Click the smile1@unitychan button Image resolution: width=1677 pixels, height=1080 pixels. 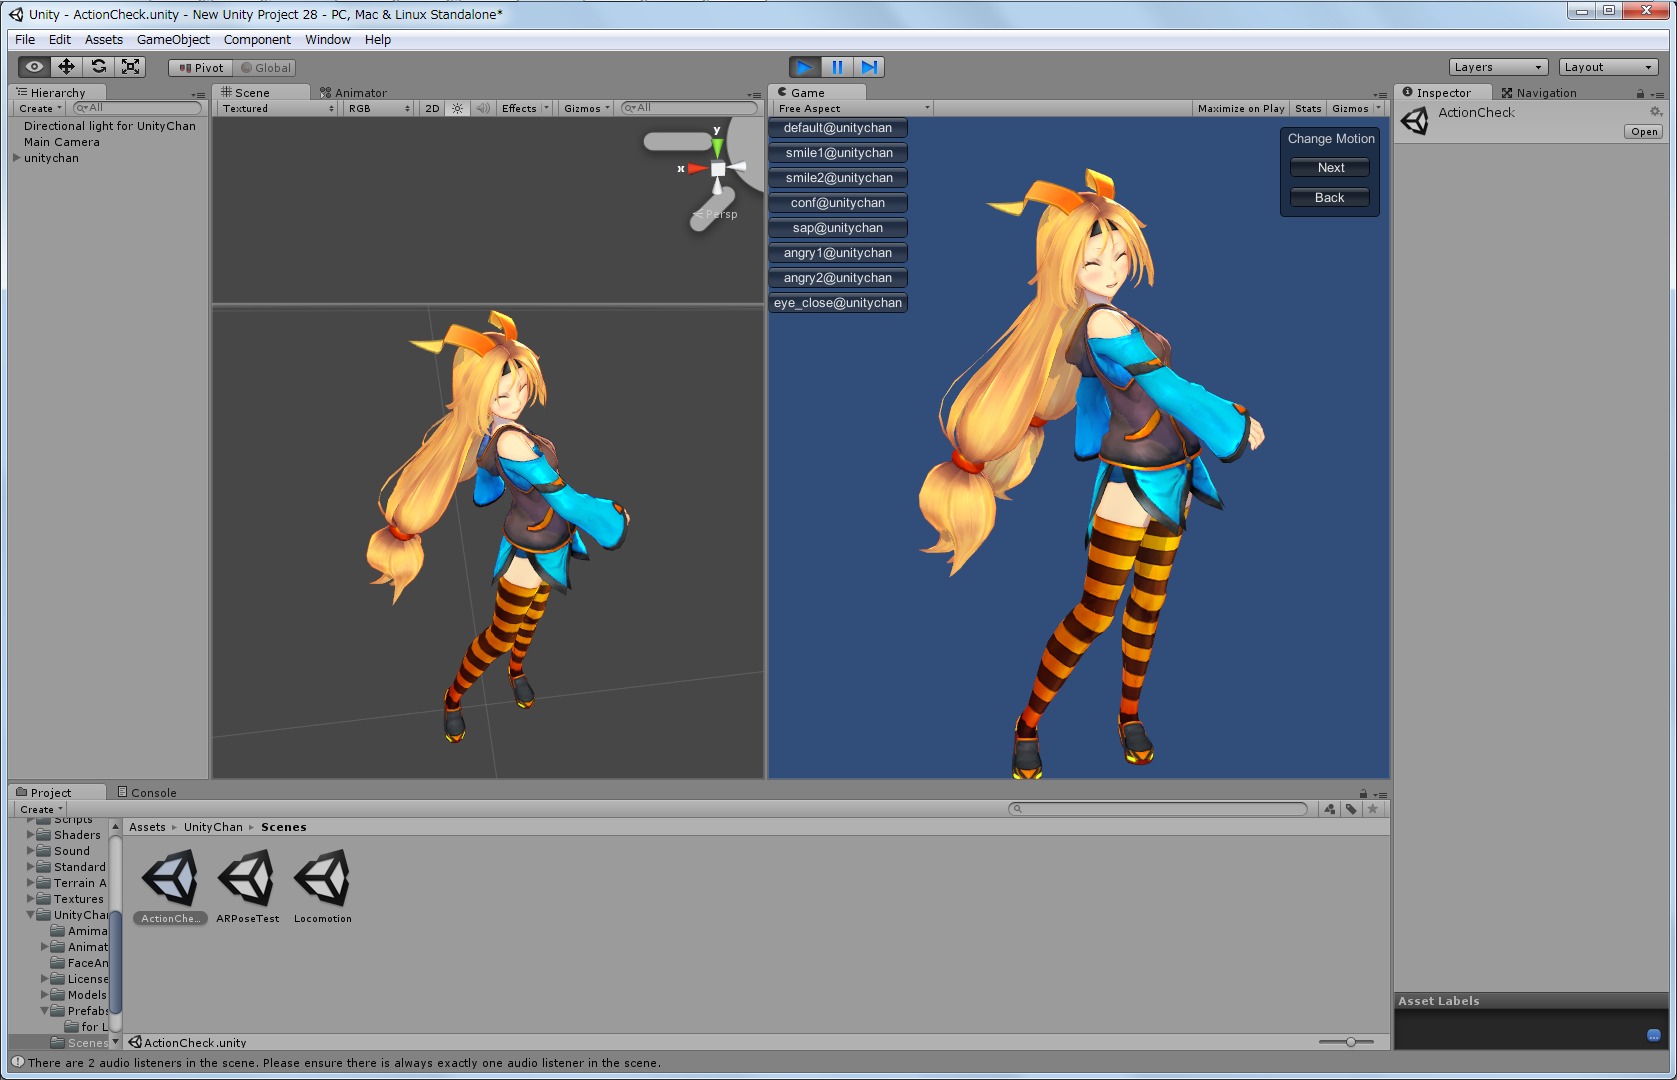[x=838, y=153]
